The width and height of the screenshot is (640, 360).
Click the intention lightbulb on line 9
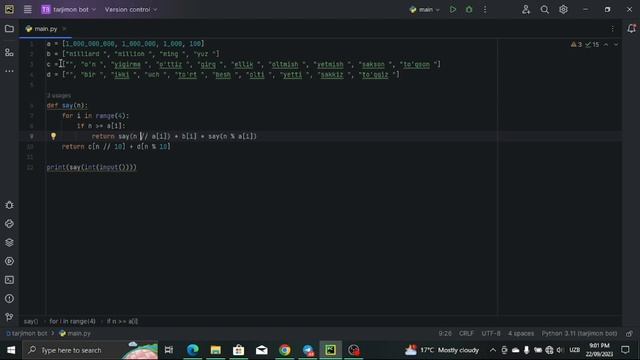53,136
